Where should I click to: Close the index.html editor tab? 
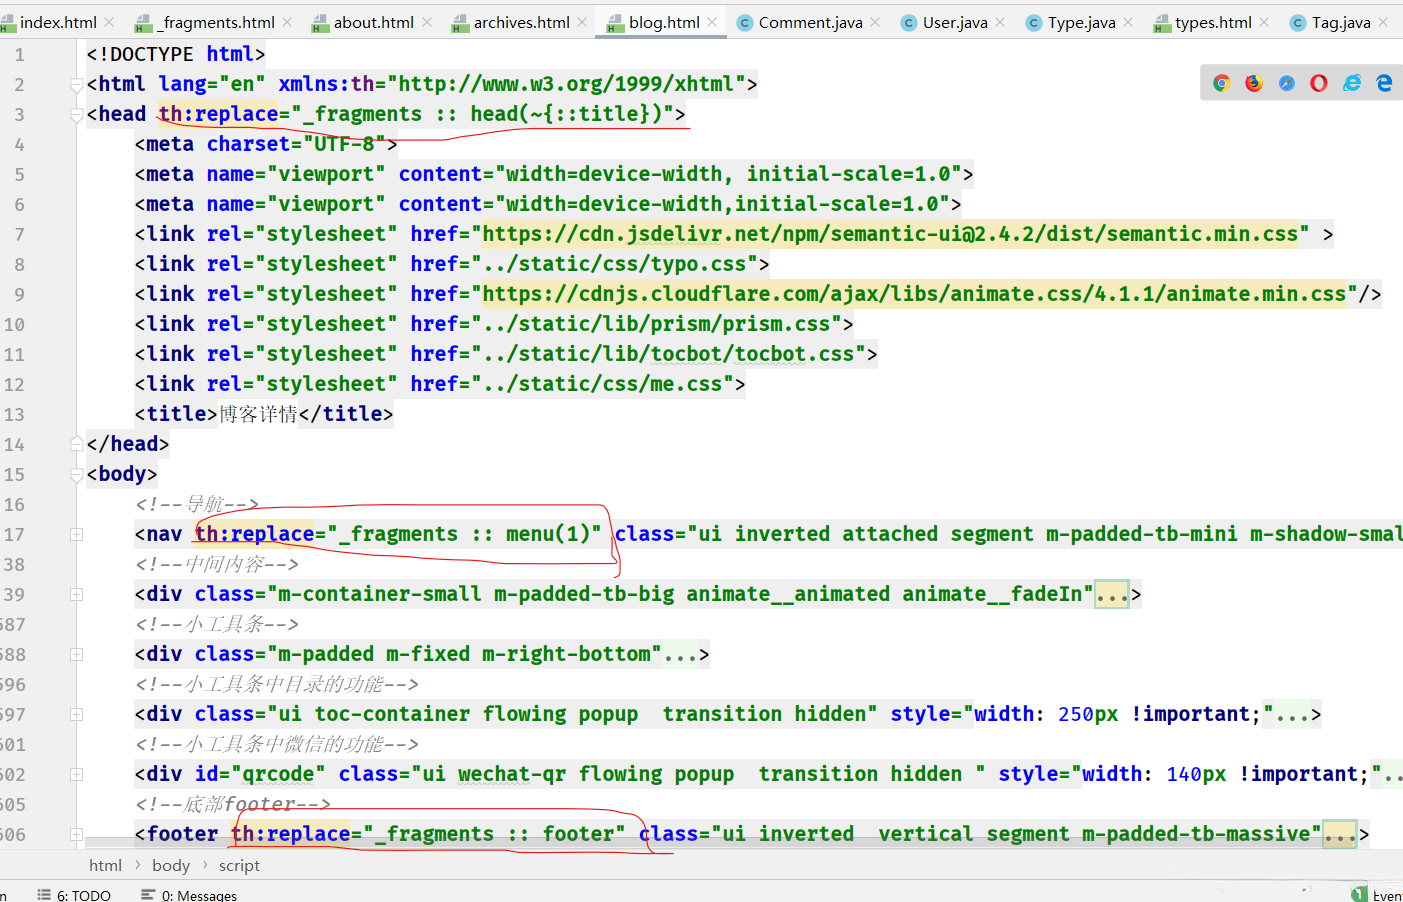(109, 22)
